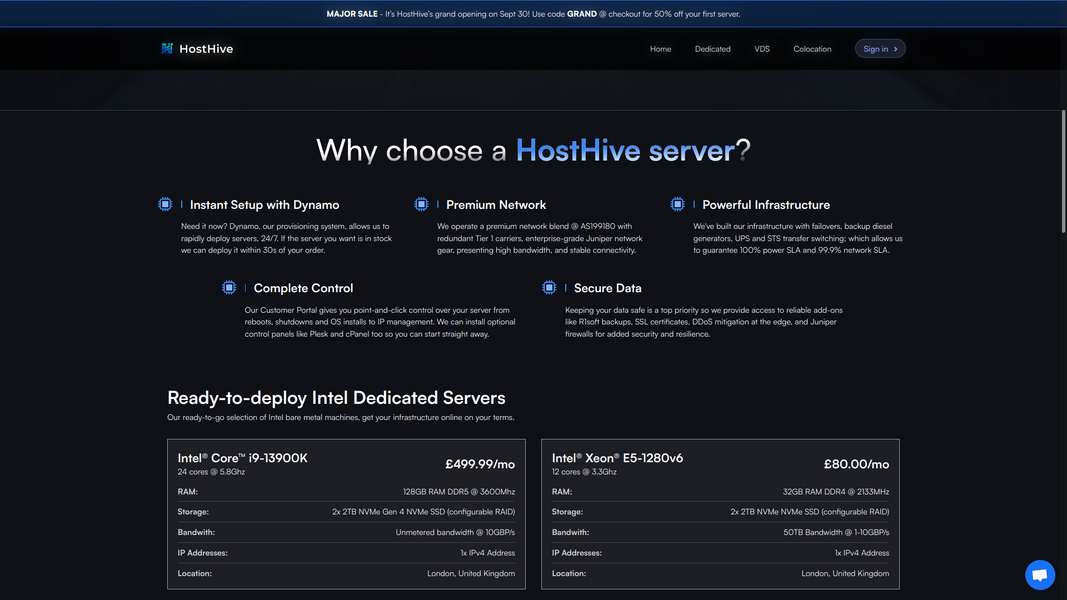Click '128GB RAM DDR5 @ 3600Mhz' value

click(459, 492)
